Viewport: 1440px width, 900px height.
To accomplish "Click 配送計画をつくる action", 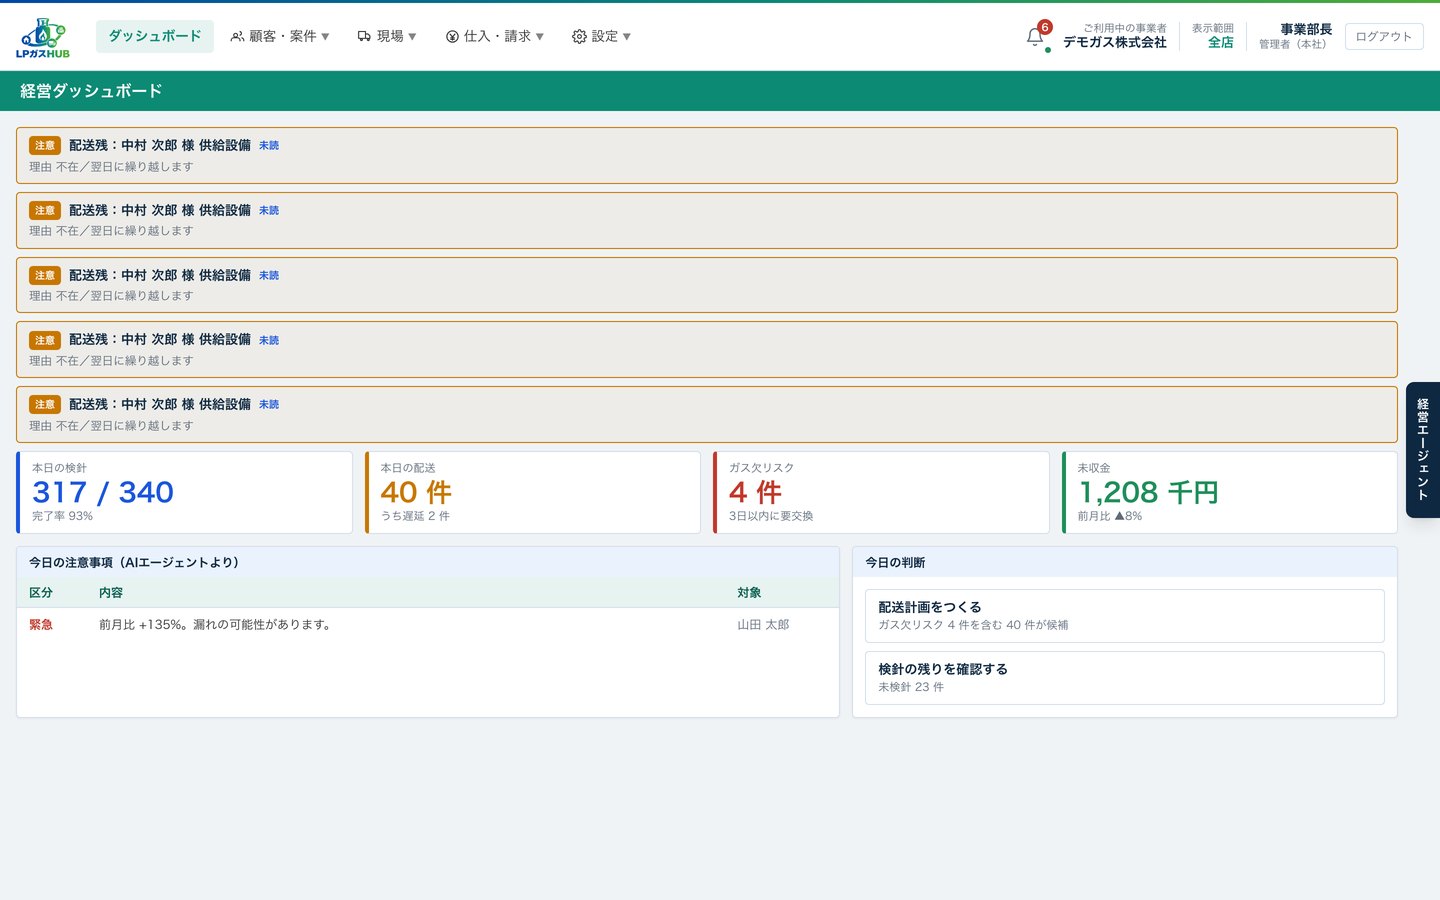I will pyautogui.click(x=1125, y=616).
